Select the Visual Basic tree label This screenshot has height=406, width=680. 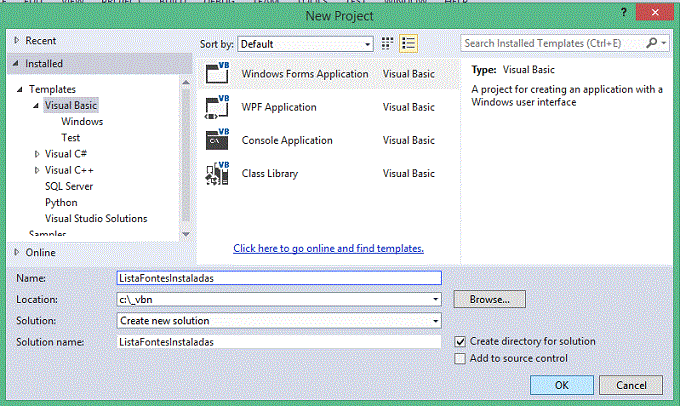[71, 105]
